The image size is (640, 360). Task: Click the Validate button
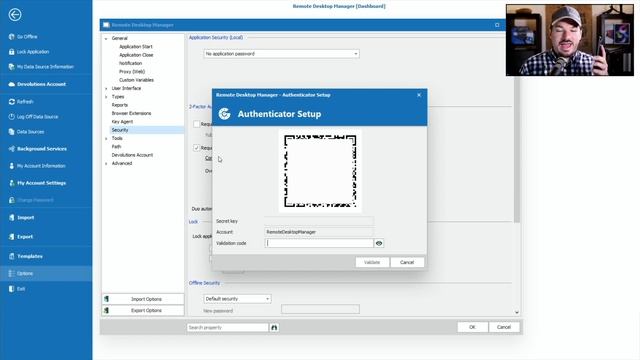[x=372, y=262]
